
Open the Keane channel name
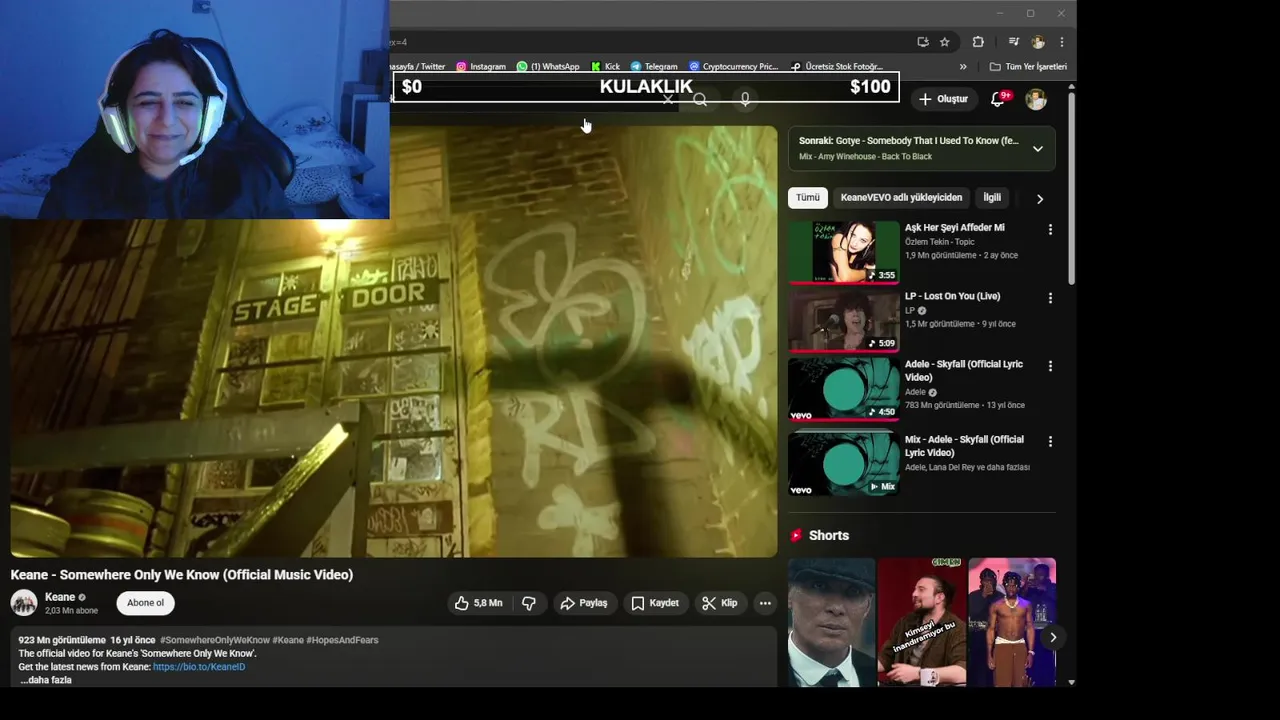point(60,597)
